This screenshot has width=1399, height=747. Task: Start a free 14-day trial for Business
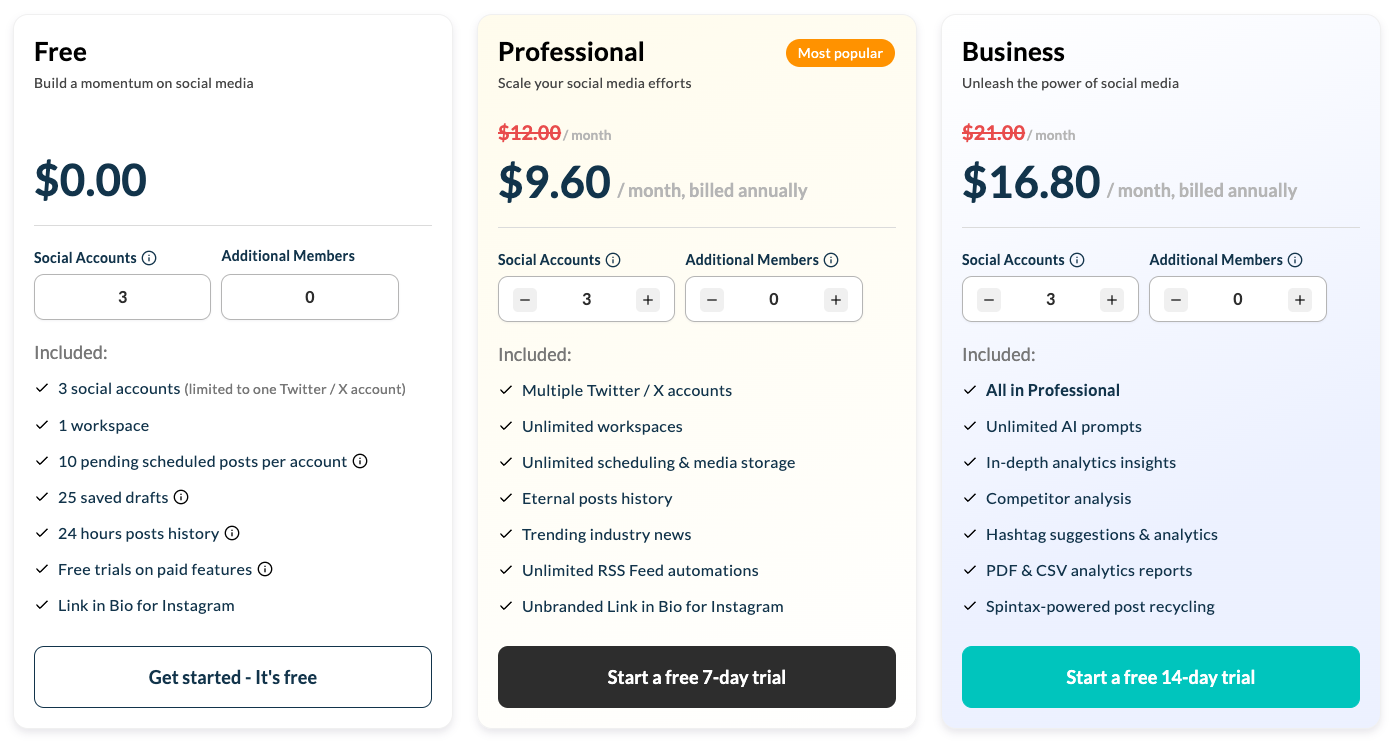coord(1160,677)
